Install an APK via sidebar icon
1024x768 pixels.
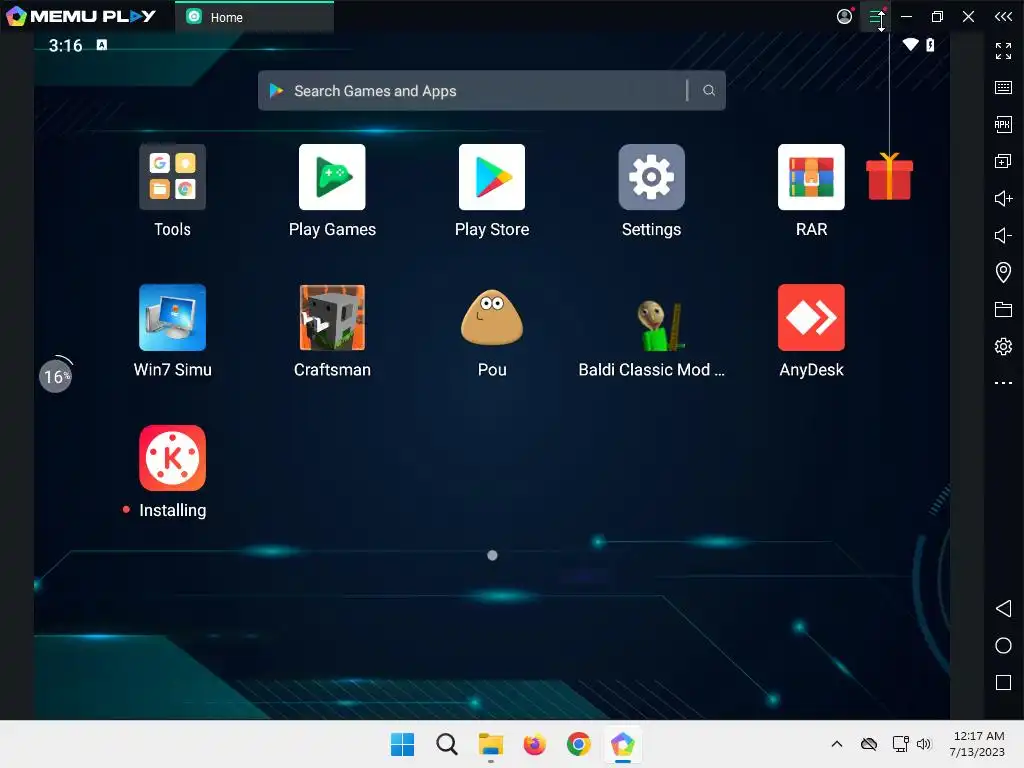[1003, 124]
